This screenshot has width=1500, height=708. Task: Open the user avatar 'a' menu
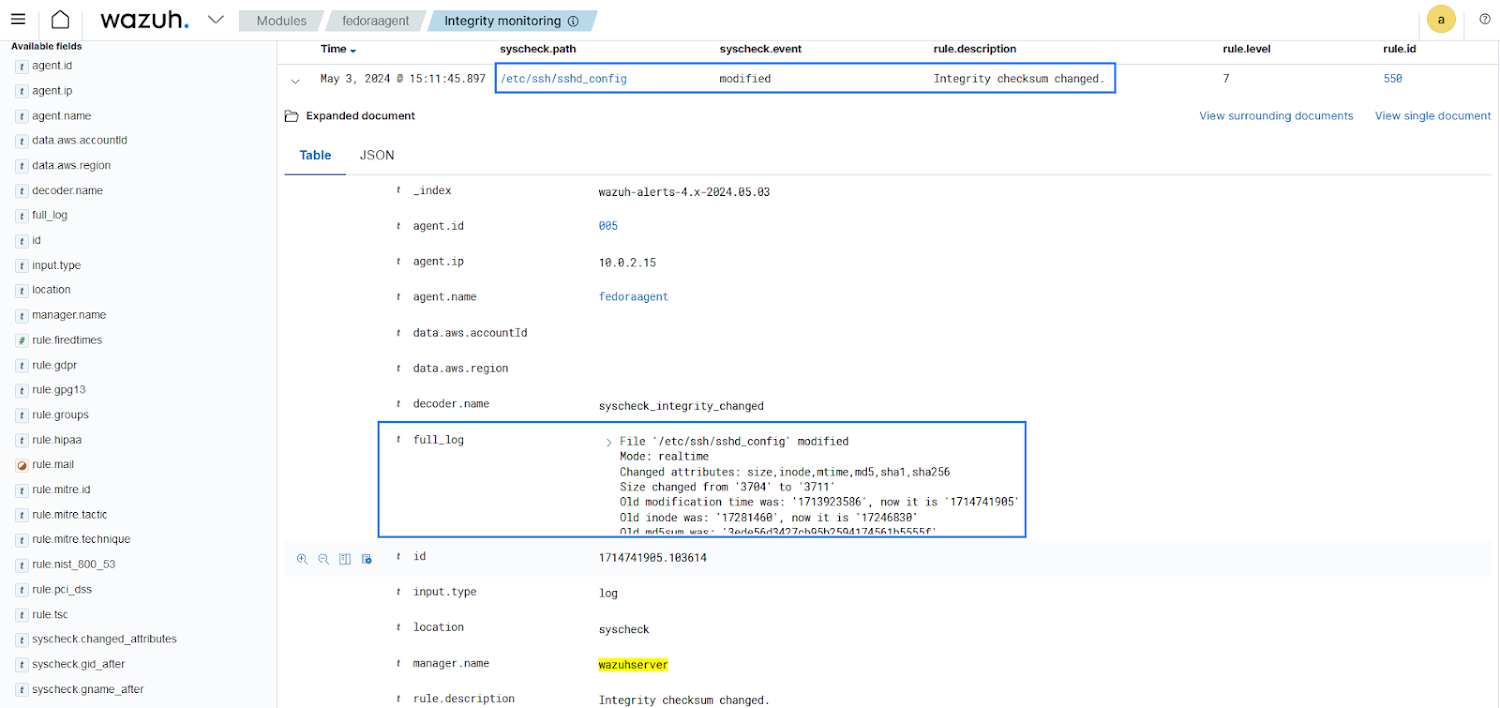click(x=1441, y=20)
